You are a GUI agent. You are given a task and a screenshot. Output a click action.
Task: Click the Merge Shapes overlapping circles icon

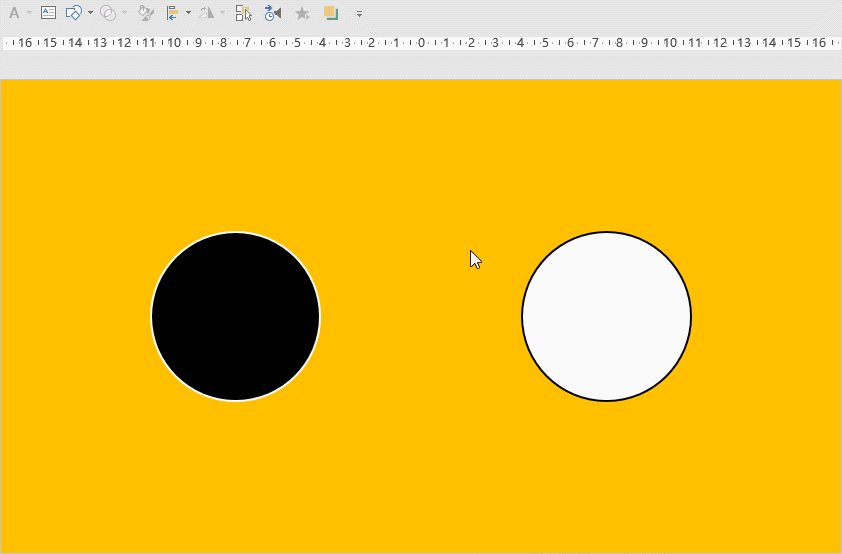107,13
